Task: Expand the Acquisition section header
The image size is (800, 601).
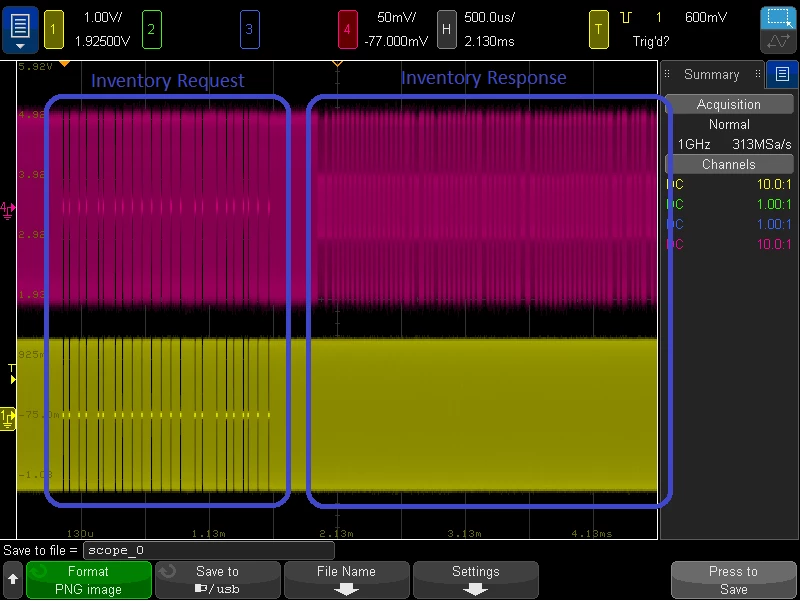Action: [729, 104]
